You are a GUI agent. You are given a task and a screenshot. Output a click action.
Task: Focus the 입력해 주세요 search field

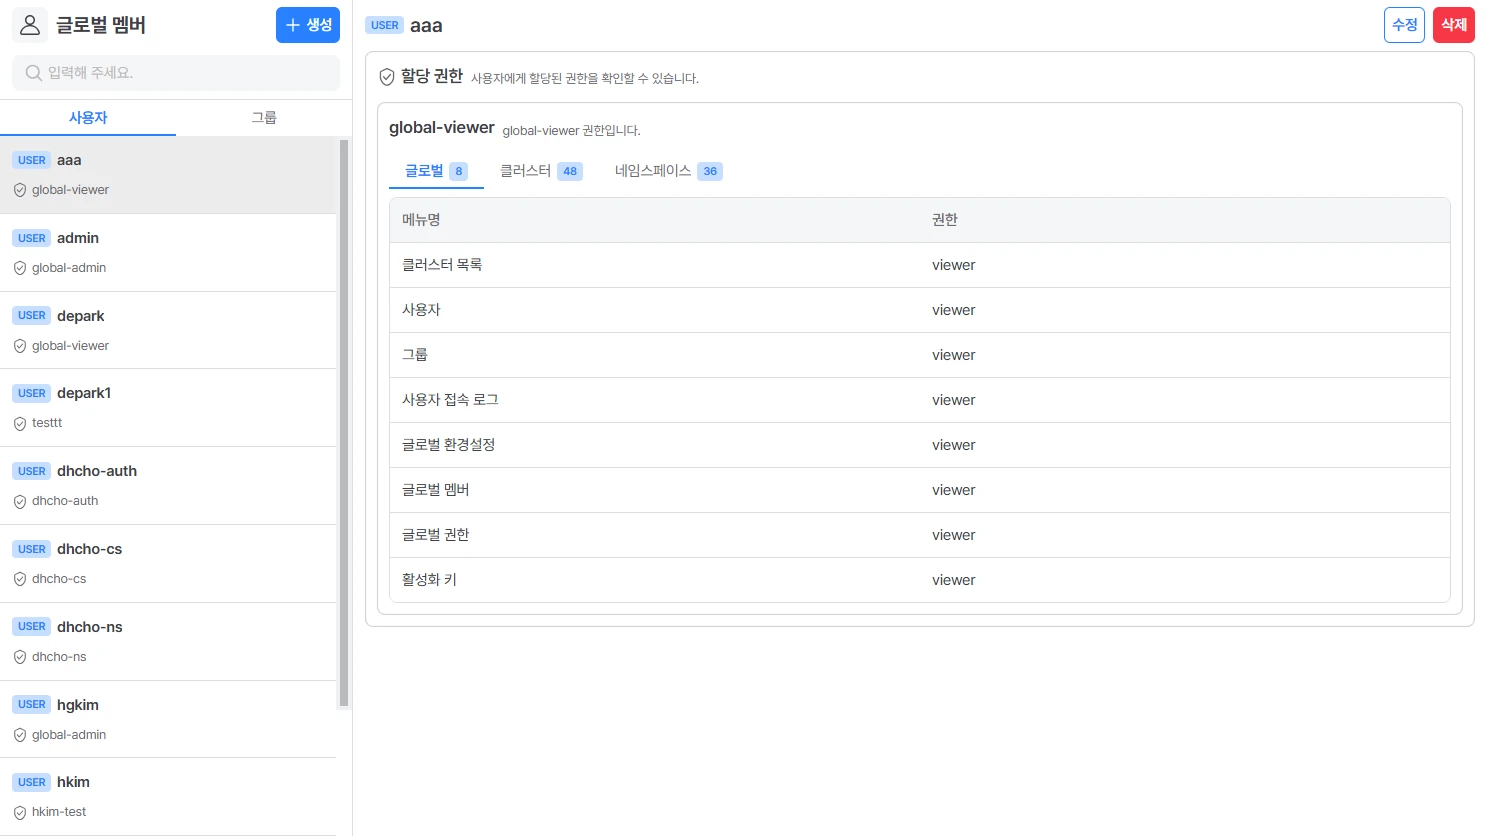176,73
